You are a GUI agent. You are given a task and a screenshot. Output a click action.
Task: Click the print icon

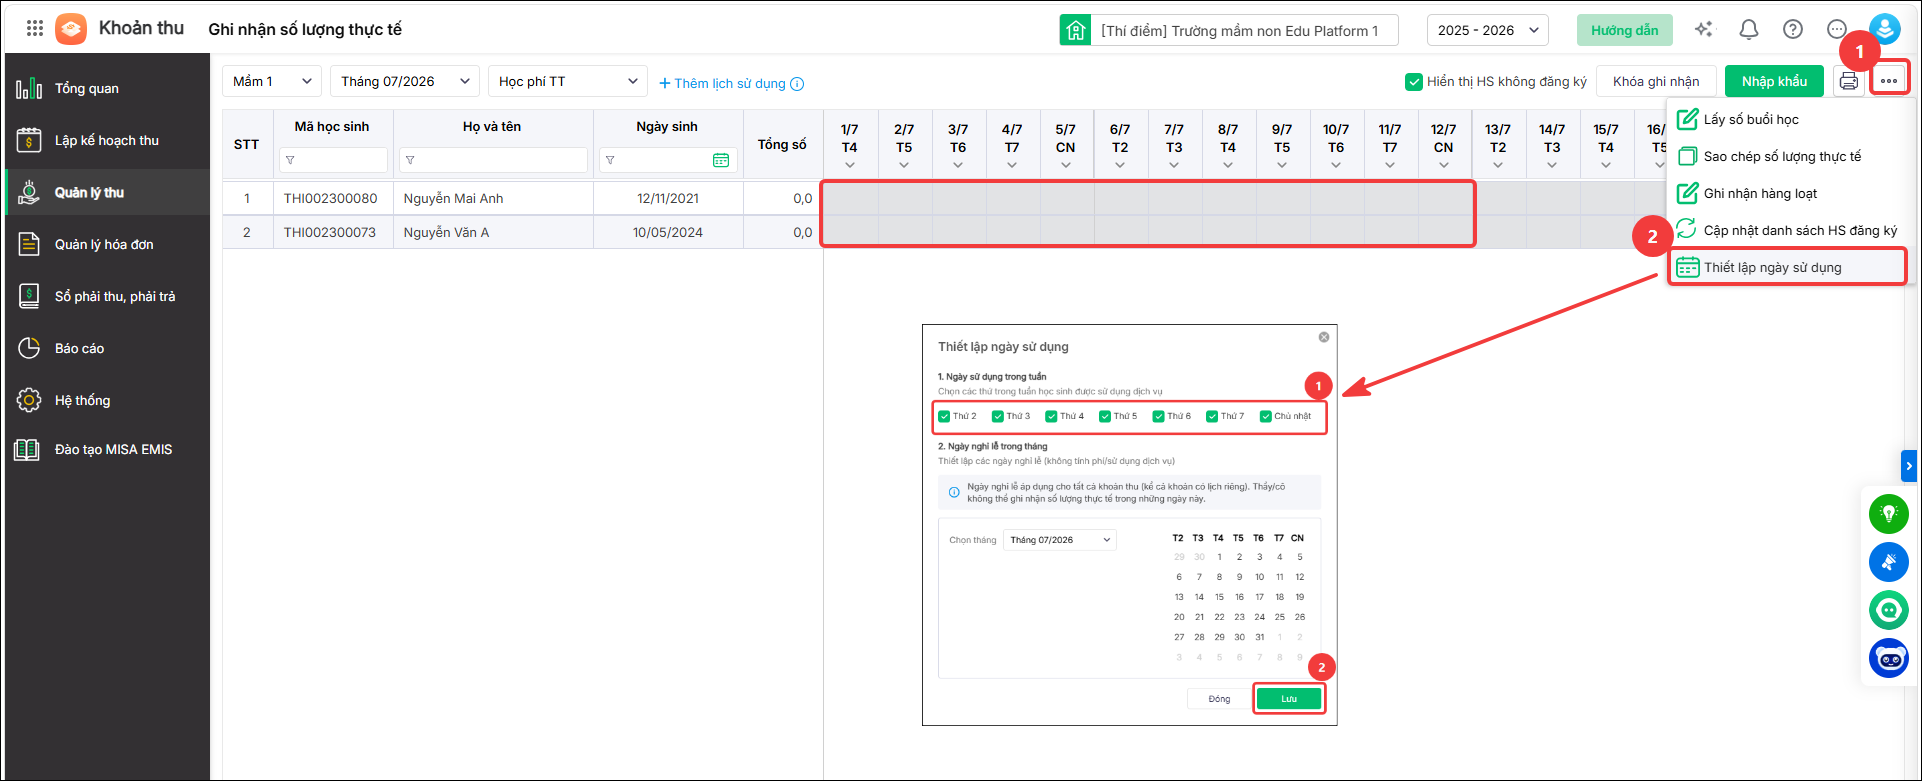tap(1849, 82)
